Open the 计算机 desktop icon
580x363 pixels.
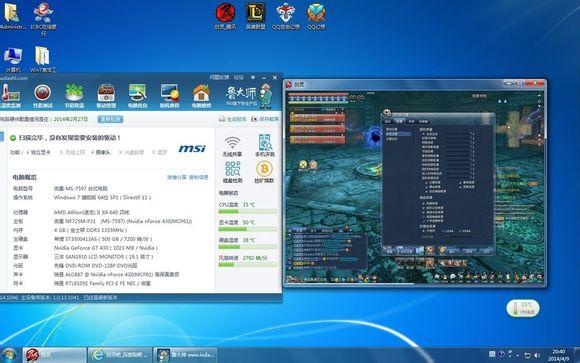(x=13, y=59)
